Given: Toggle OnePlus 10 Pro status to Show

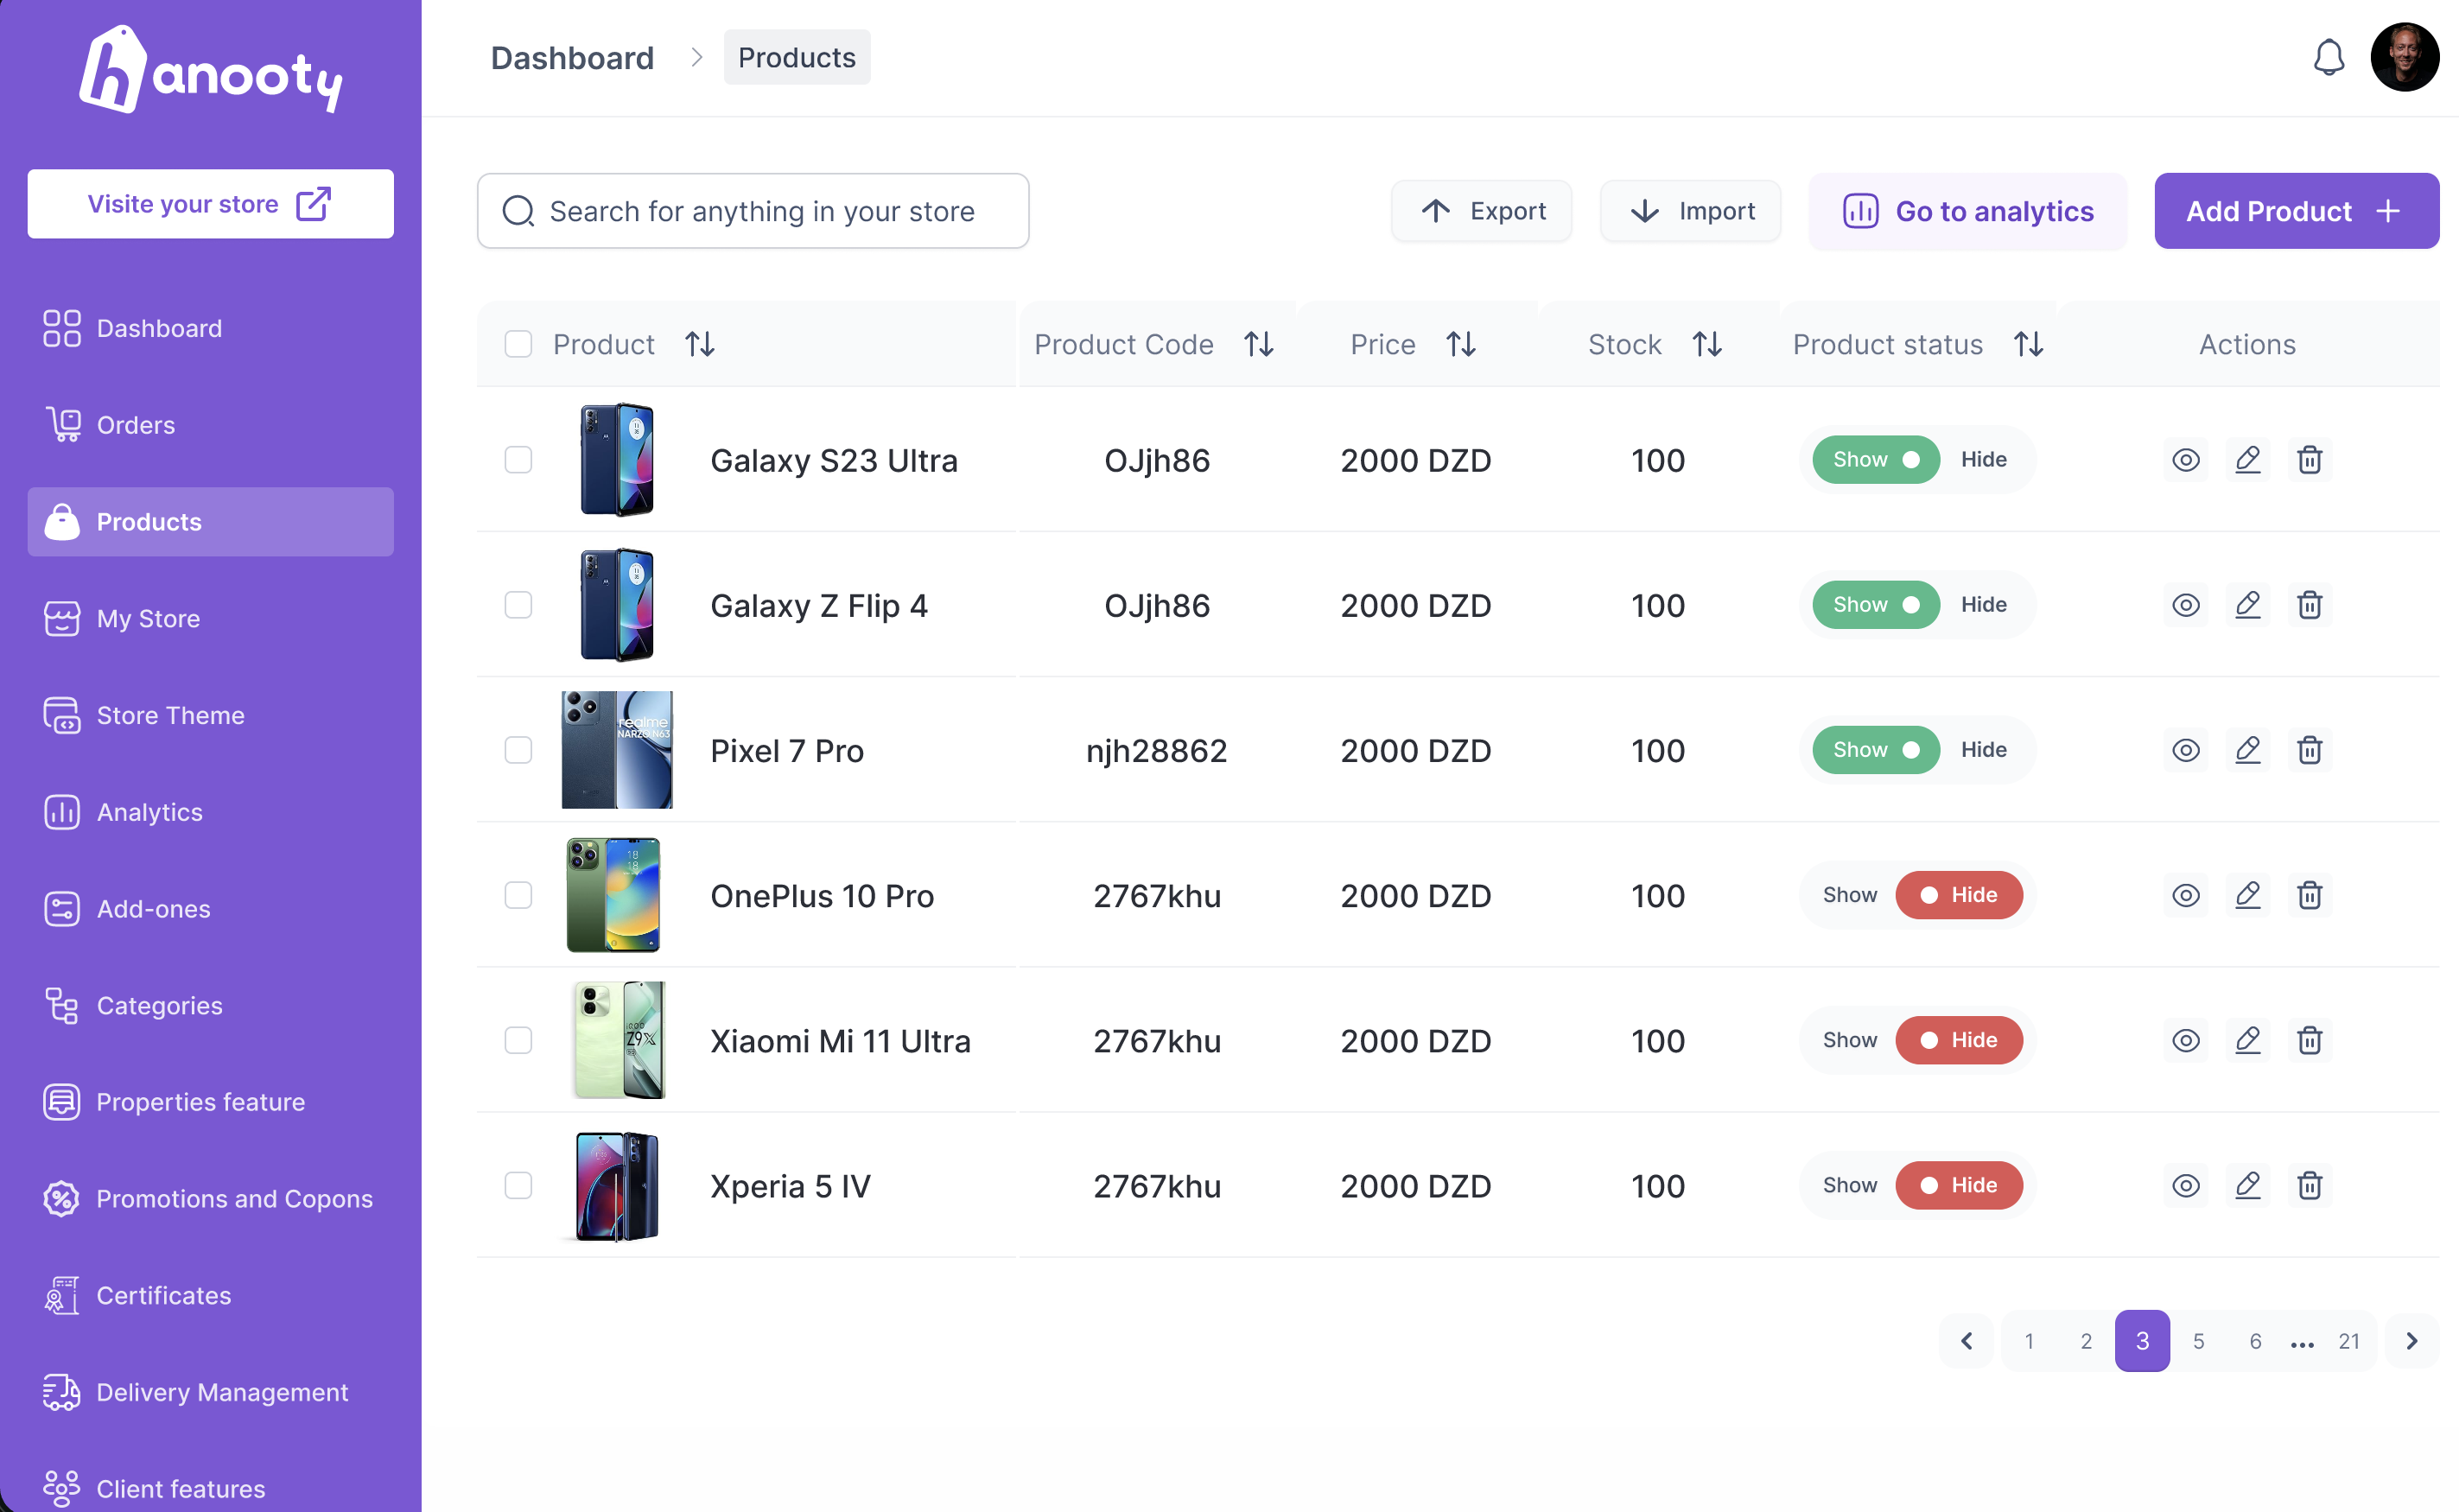Looking at the screenshot, I should pyautogui.click(x=1849, y=895).
